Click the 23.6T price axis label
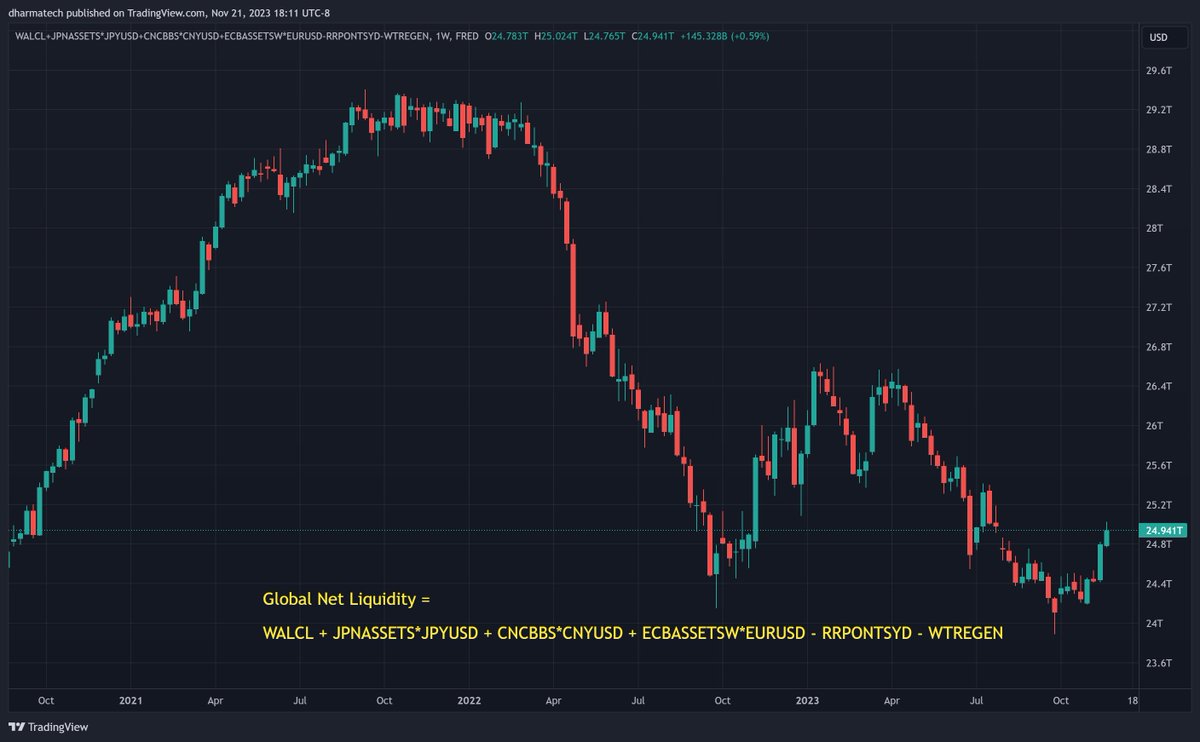Viewport: 1200px width, 742px height. click(1159, 663)
